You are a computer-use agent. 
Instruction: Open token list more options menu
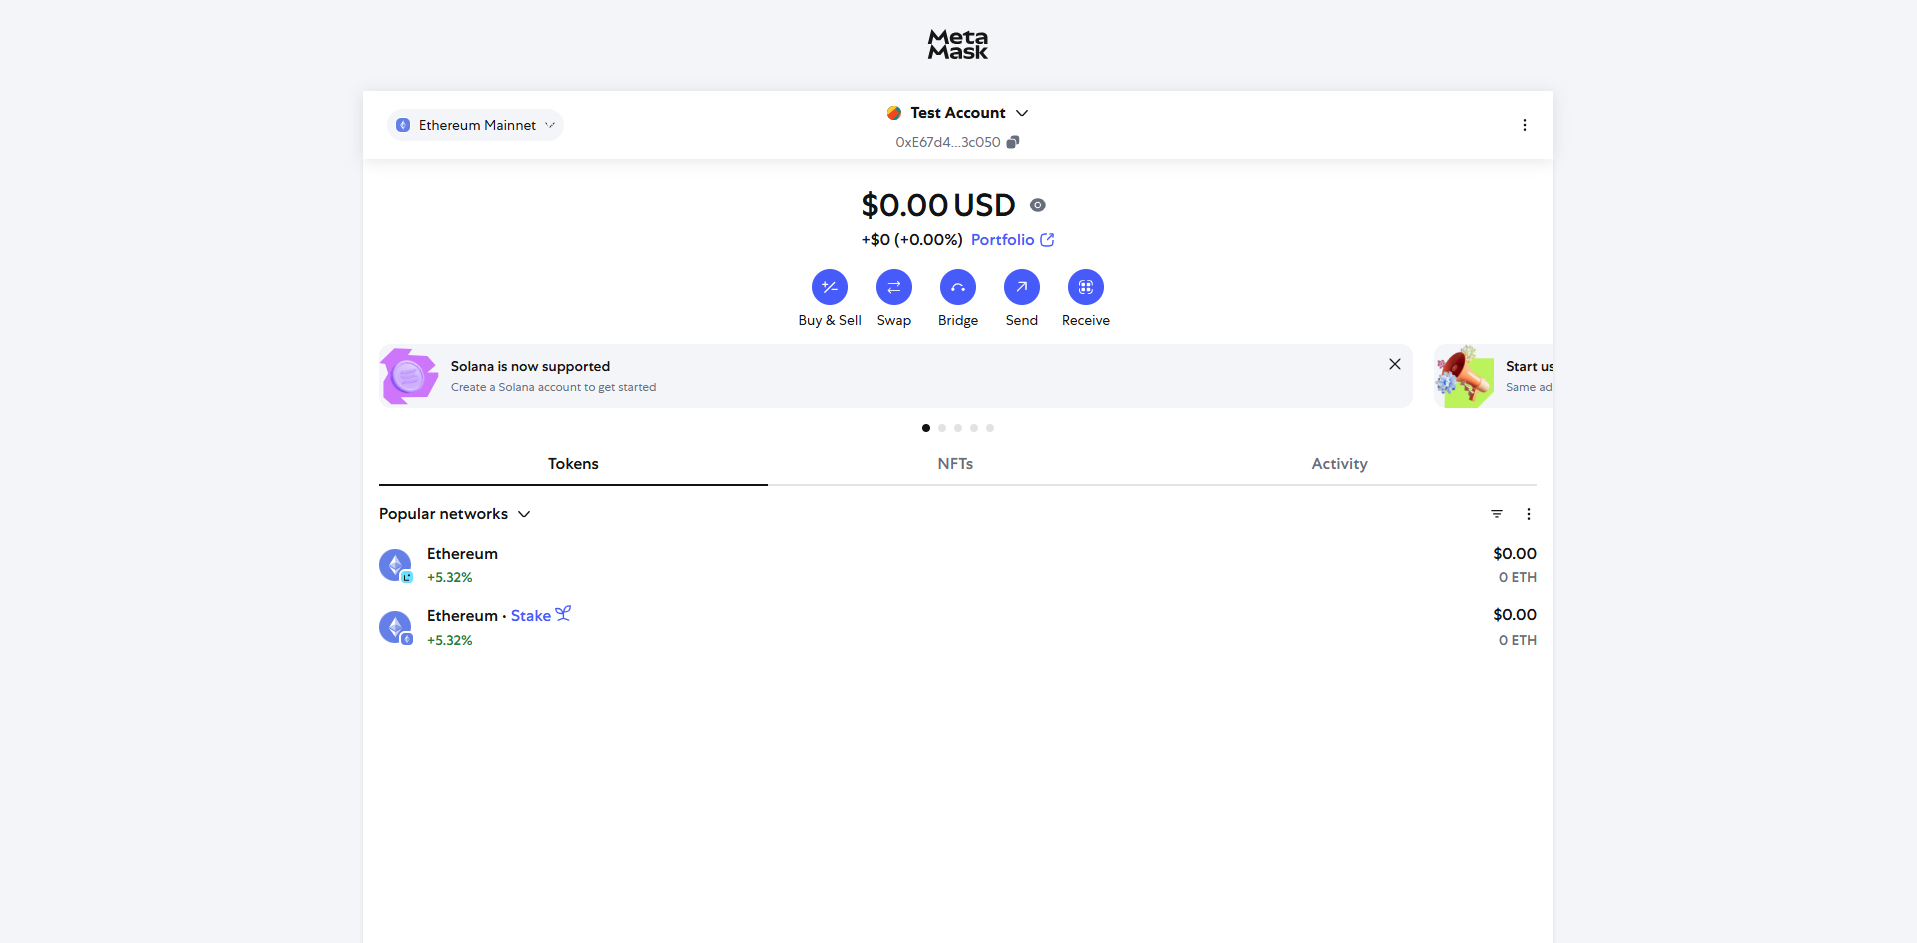(1528, 514)
